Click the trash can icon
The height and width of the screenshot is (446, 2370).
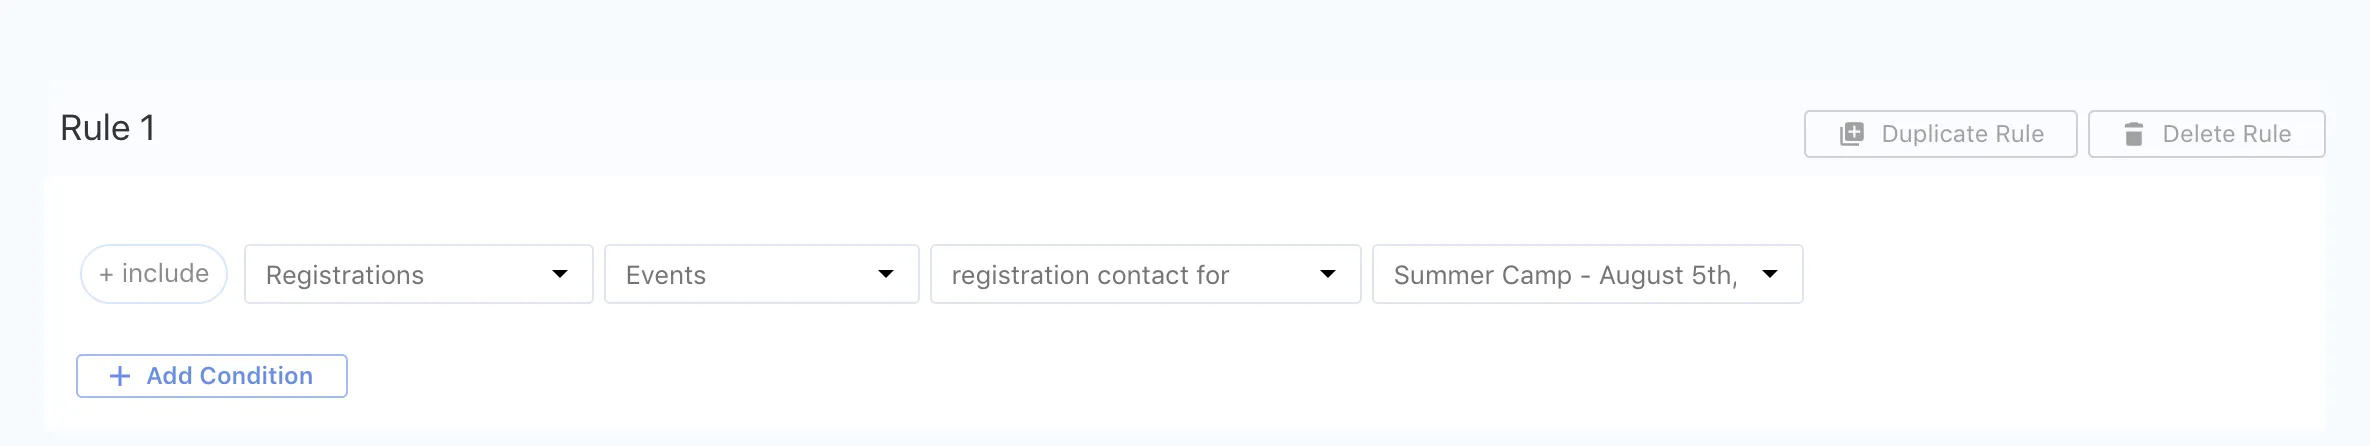[2133, 134]
